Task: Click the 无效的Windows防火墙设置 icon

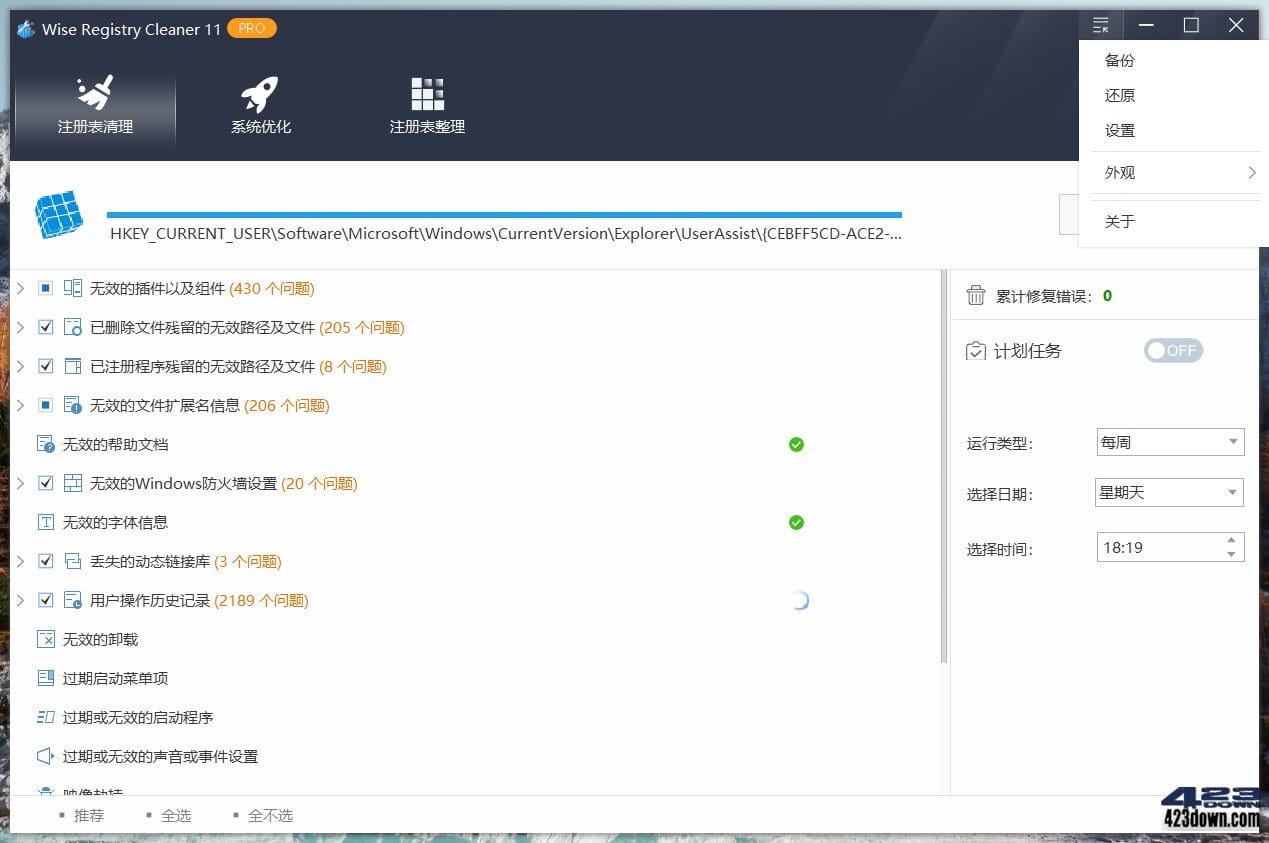Action: click(x=73, y=483)
